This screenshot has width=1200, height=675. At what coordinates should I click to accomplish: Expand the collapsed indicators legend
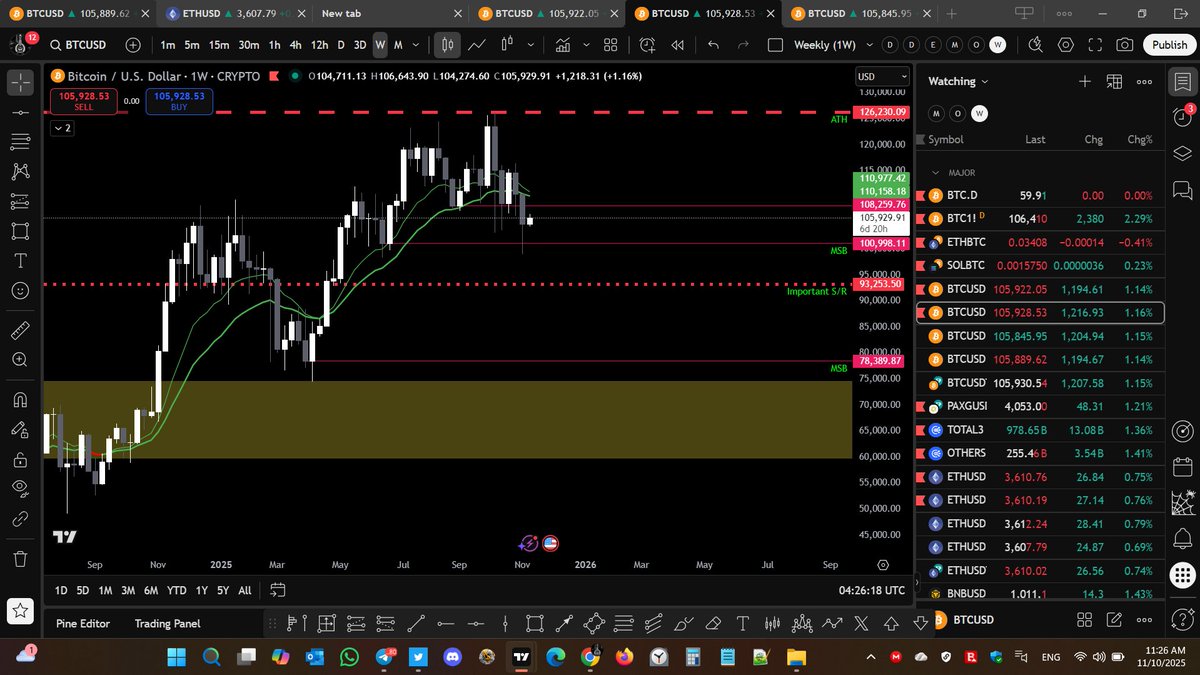(62, 128)
